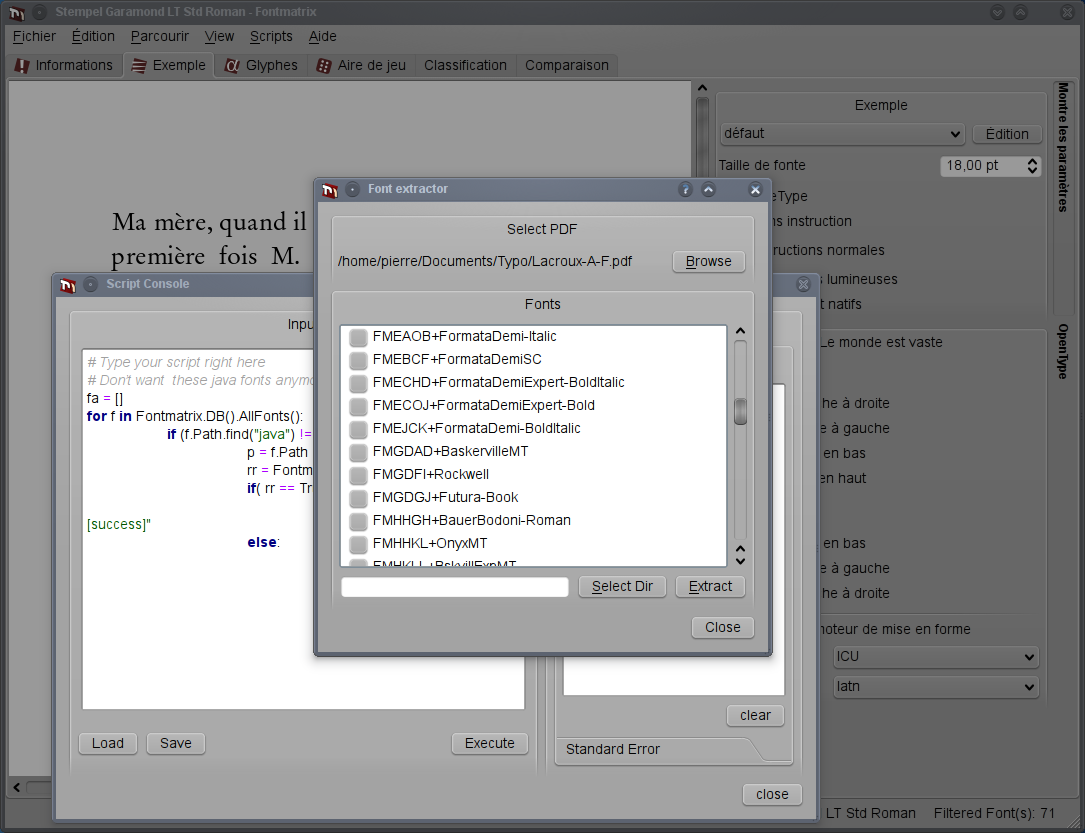Viewport: 1085px width, 833px height.
Task: Open the latn script dropdown
Action: [x=936, y=686]
